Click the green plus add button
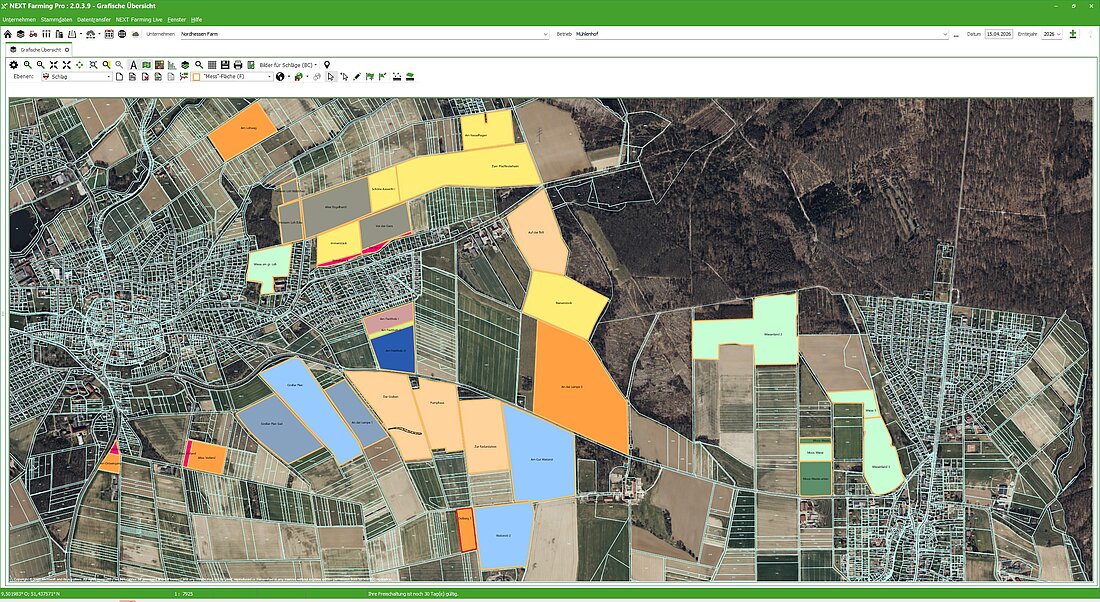 tap(1073, 34)
